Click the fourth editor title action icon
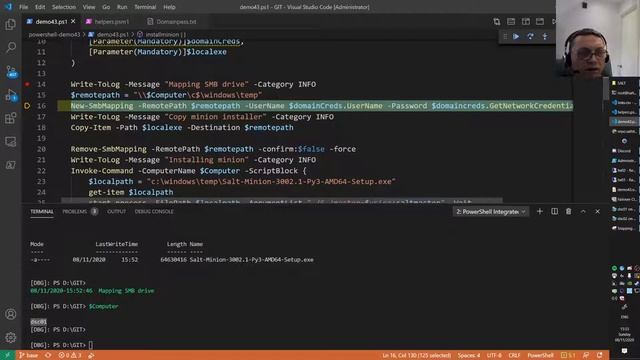 540,22
